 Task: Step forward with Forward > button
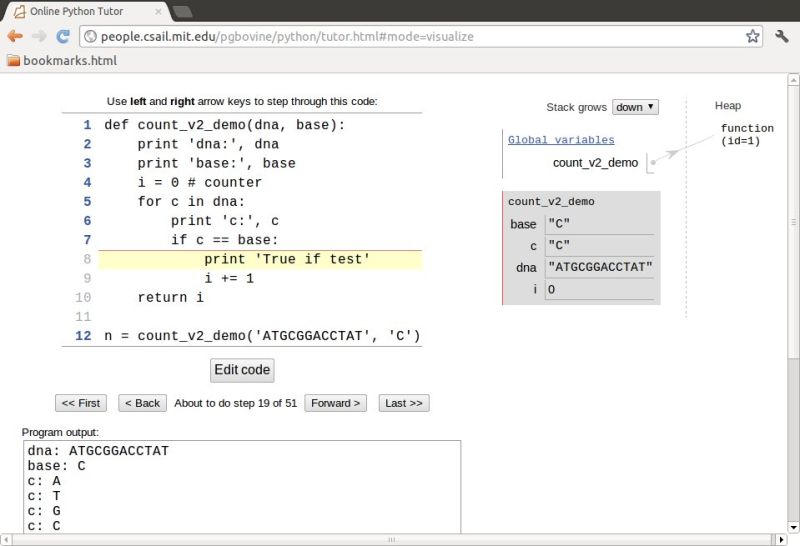[335, 403]
